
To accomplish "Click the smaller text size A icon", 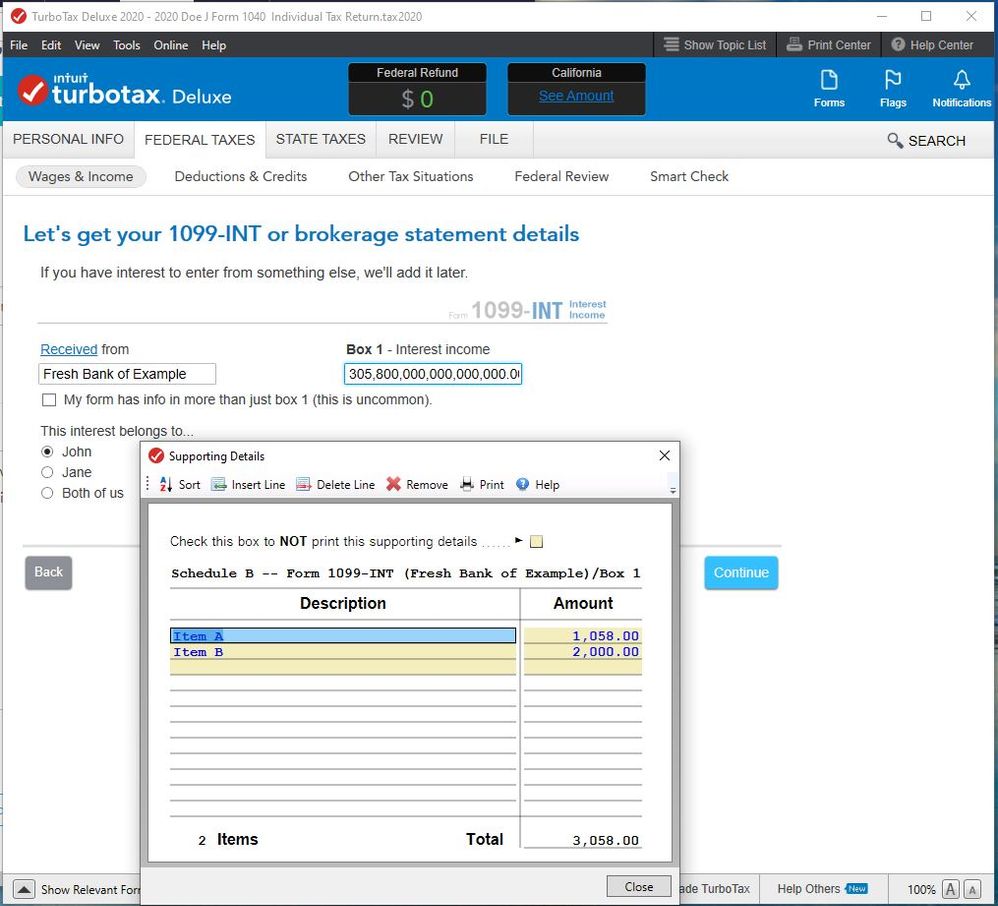I will [972, 889].
